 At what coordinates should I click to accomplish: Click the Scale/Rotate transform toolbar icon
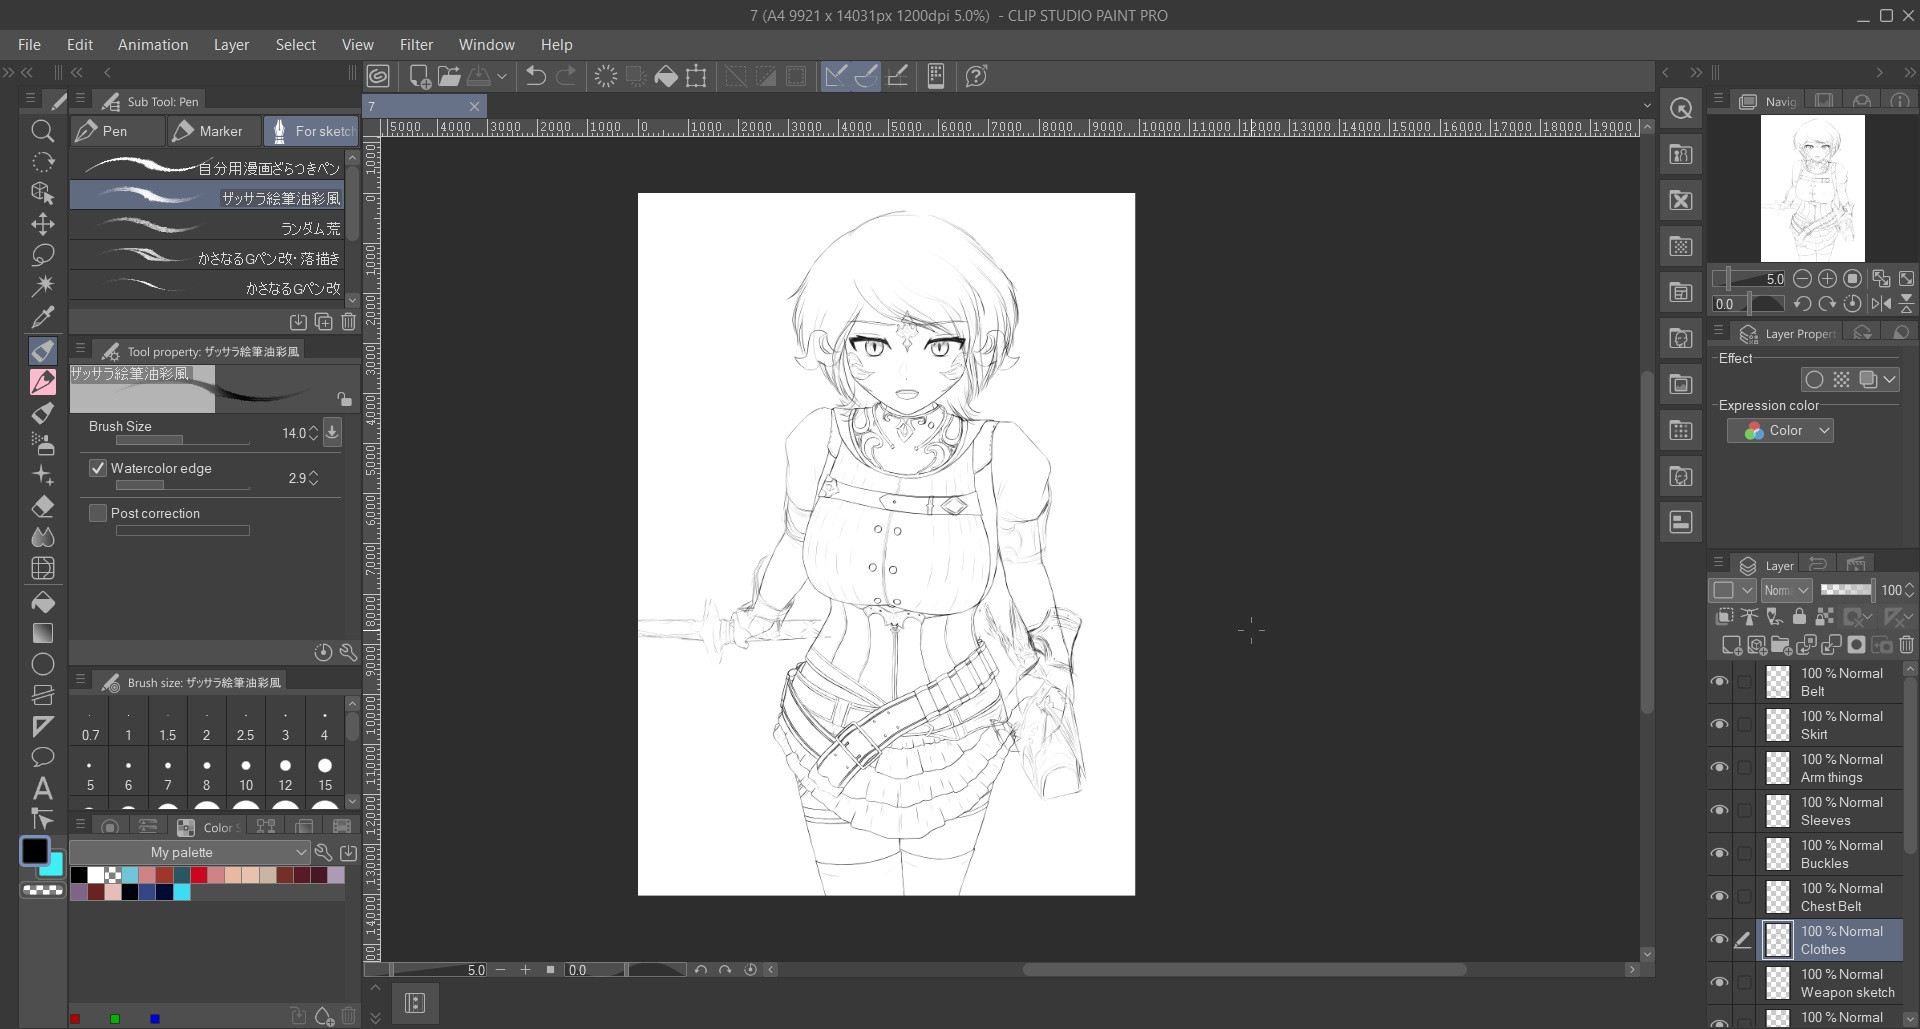tap(696, 76)
